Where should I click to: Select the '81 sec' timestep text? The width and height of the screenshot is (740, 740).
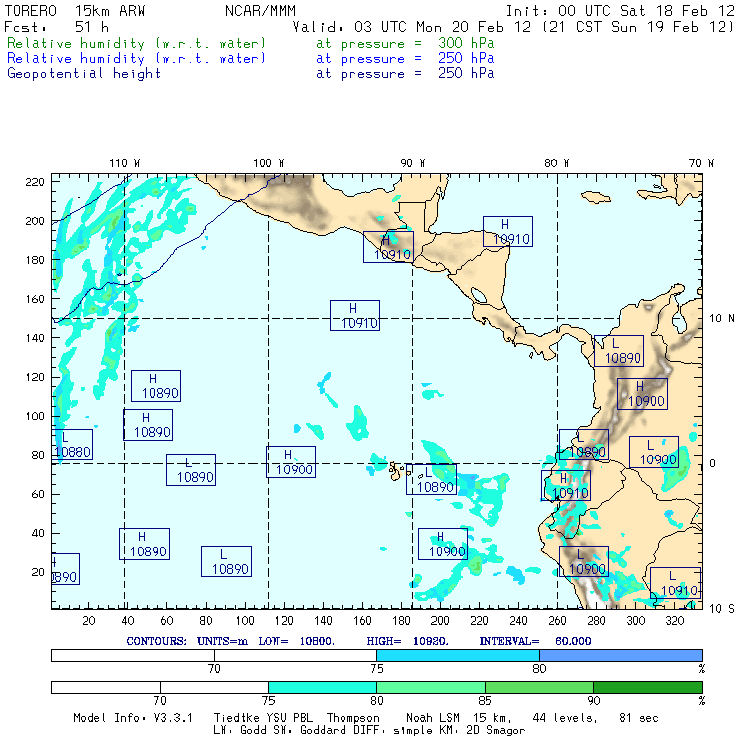click(639, 718)
